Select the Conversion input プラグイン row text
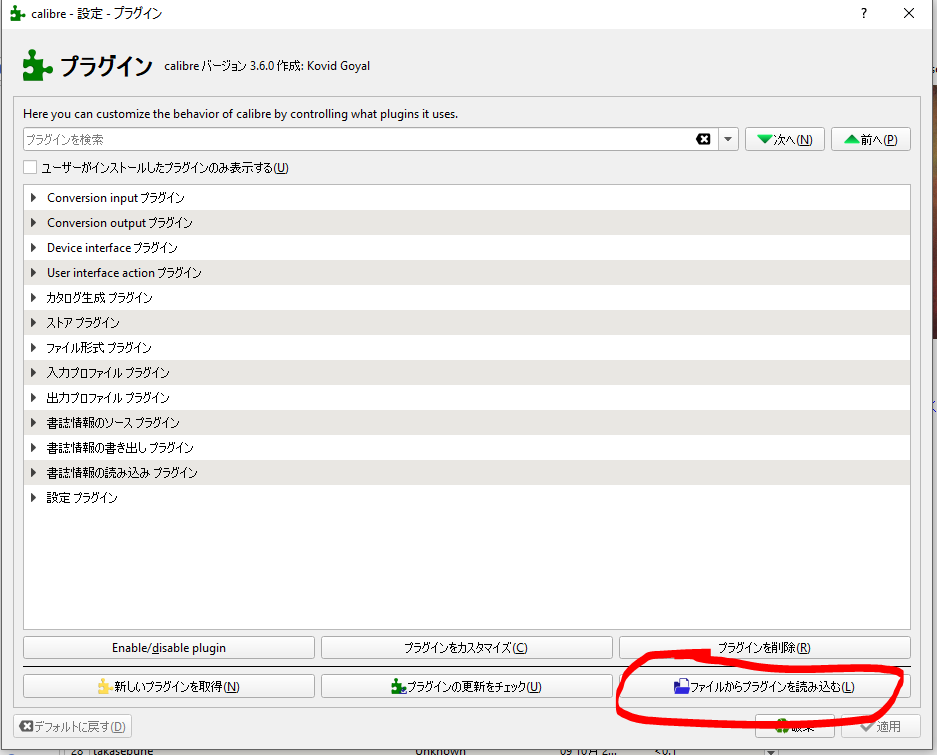This screenshot has height=755, width=937. [116, 197]
